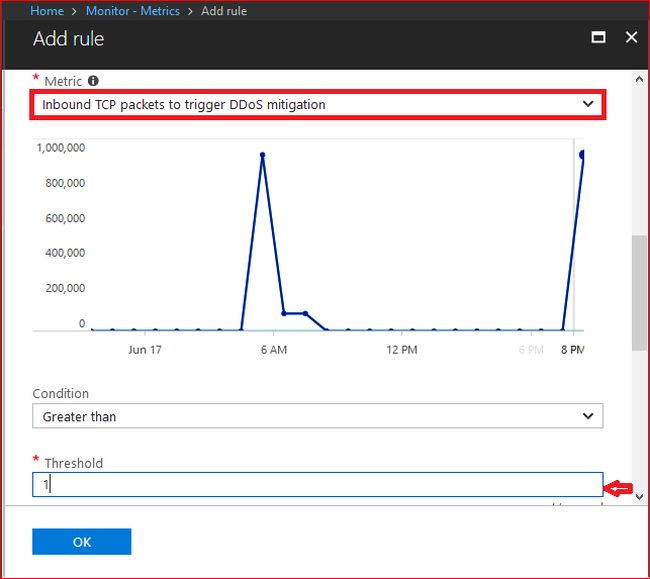Click the 1,000,000 y-axis label
The height and width of the screenshot is (579, 650).
pyautogui.click(x=61, y=148)
